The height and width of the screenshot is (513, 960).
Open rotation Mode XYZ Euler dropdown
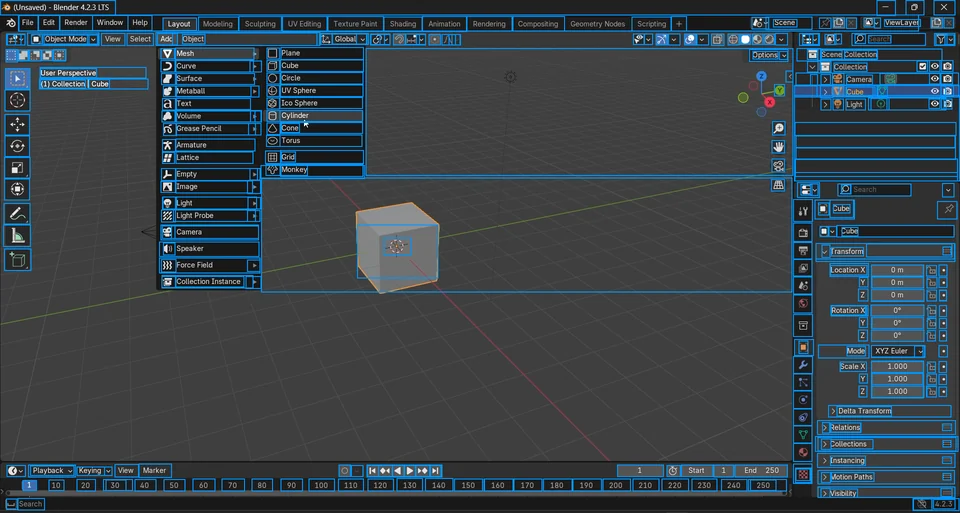point(898,351)
